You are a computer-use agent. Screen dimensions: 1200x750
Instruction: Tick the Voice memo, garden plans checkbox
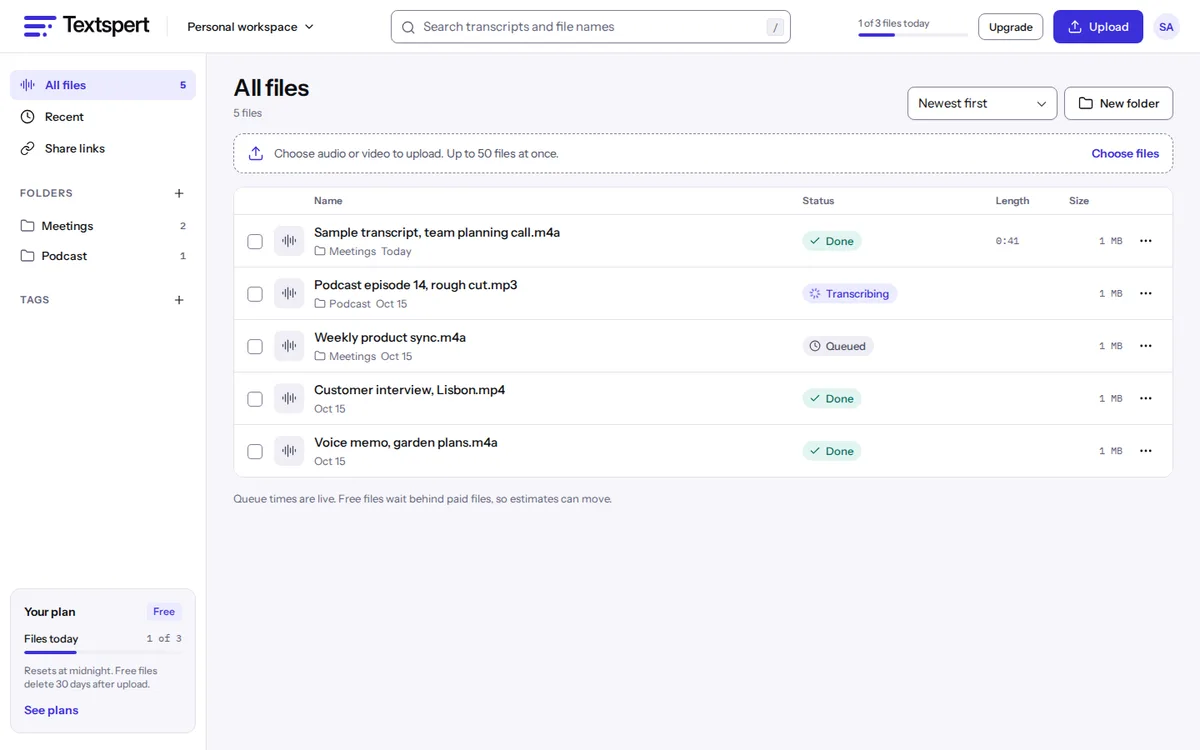pyautogui.click(x=255, y=451)
